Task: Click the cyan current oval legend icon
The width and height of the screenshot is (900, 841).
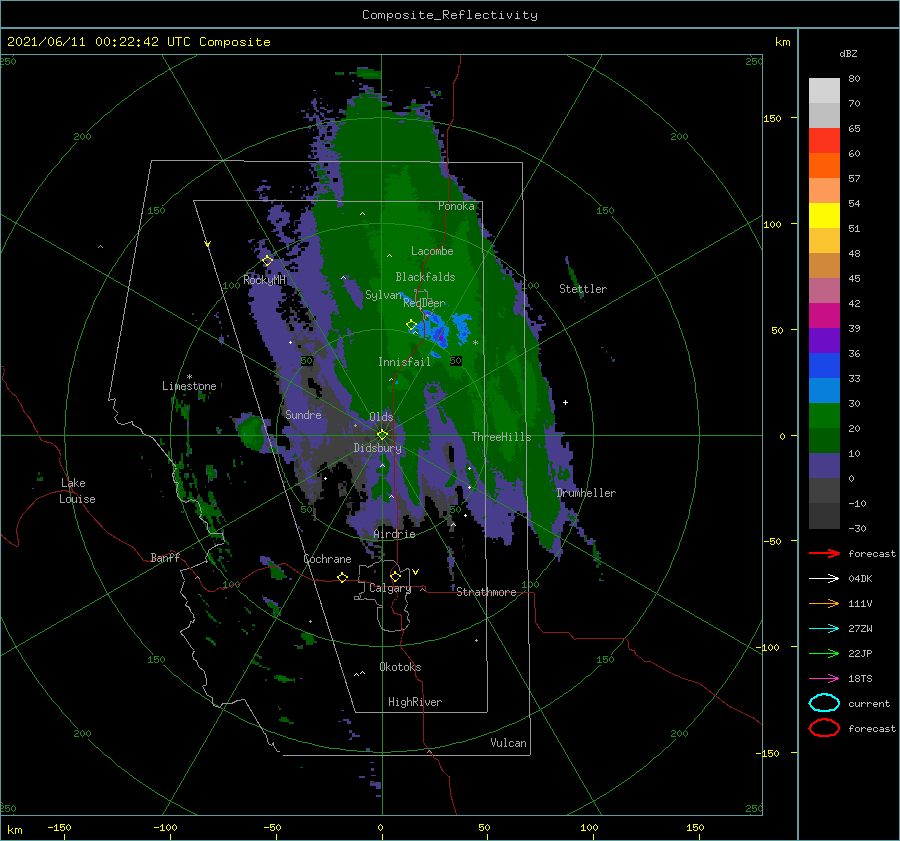Action: [x=824, y=703]
